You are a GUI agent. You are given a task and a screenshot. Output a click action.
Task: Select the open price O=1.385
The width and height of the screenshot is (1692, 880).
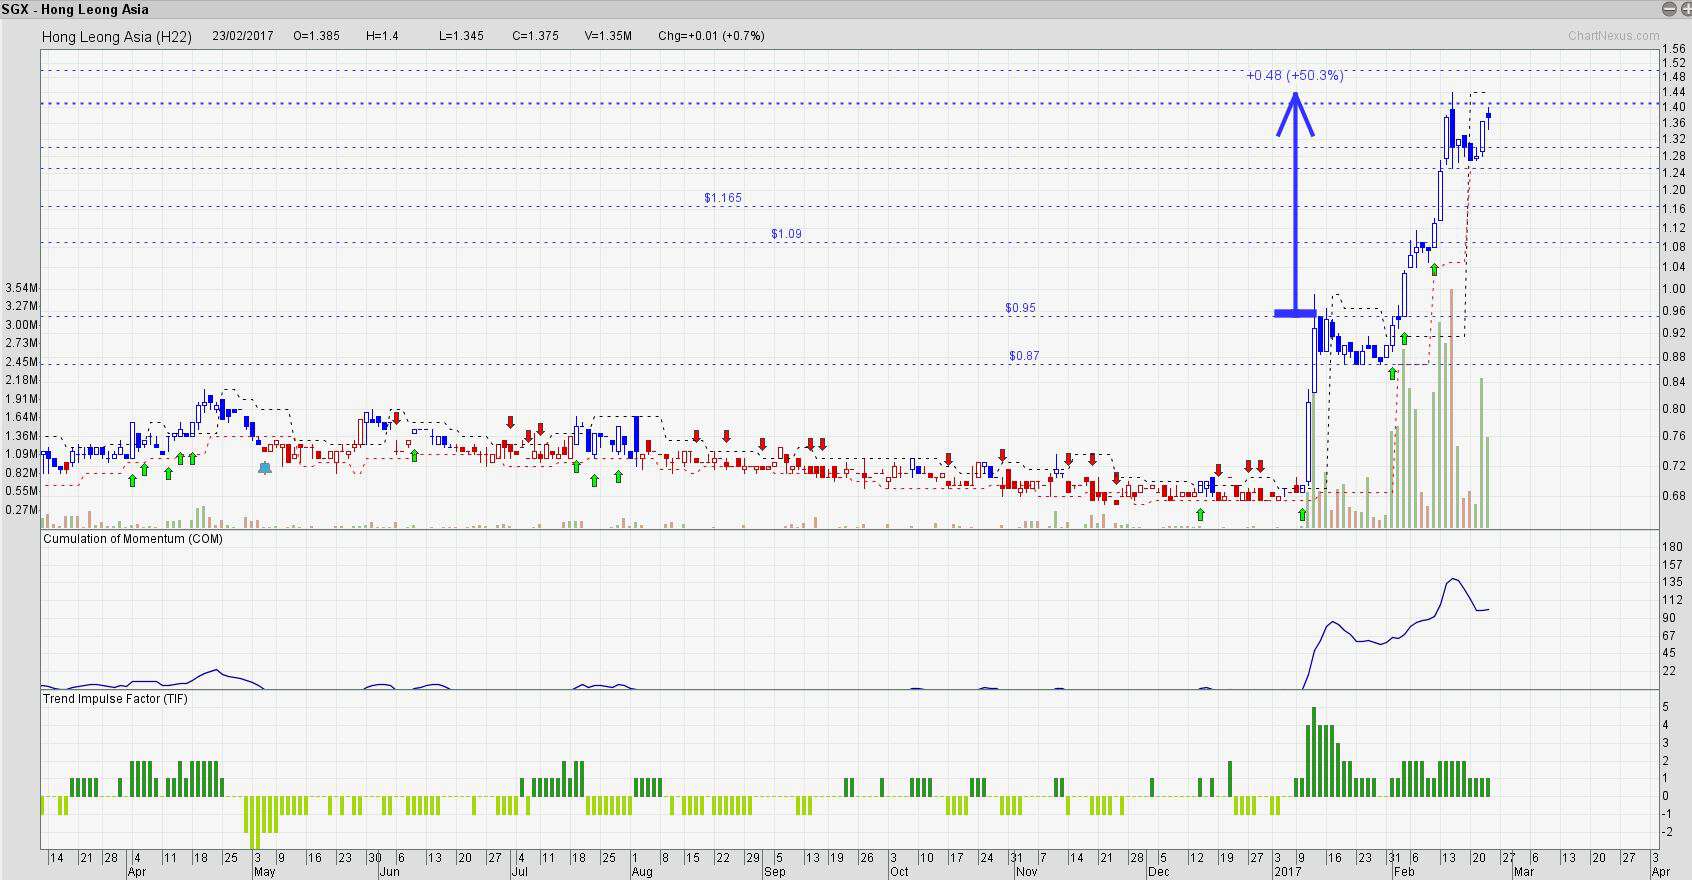point(316,35)
